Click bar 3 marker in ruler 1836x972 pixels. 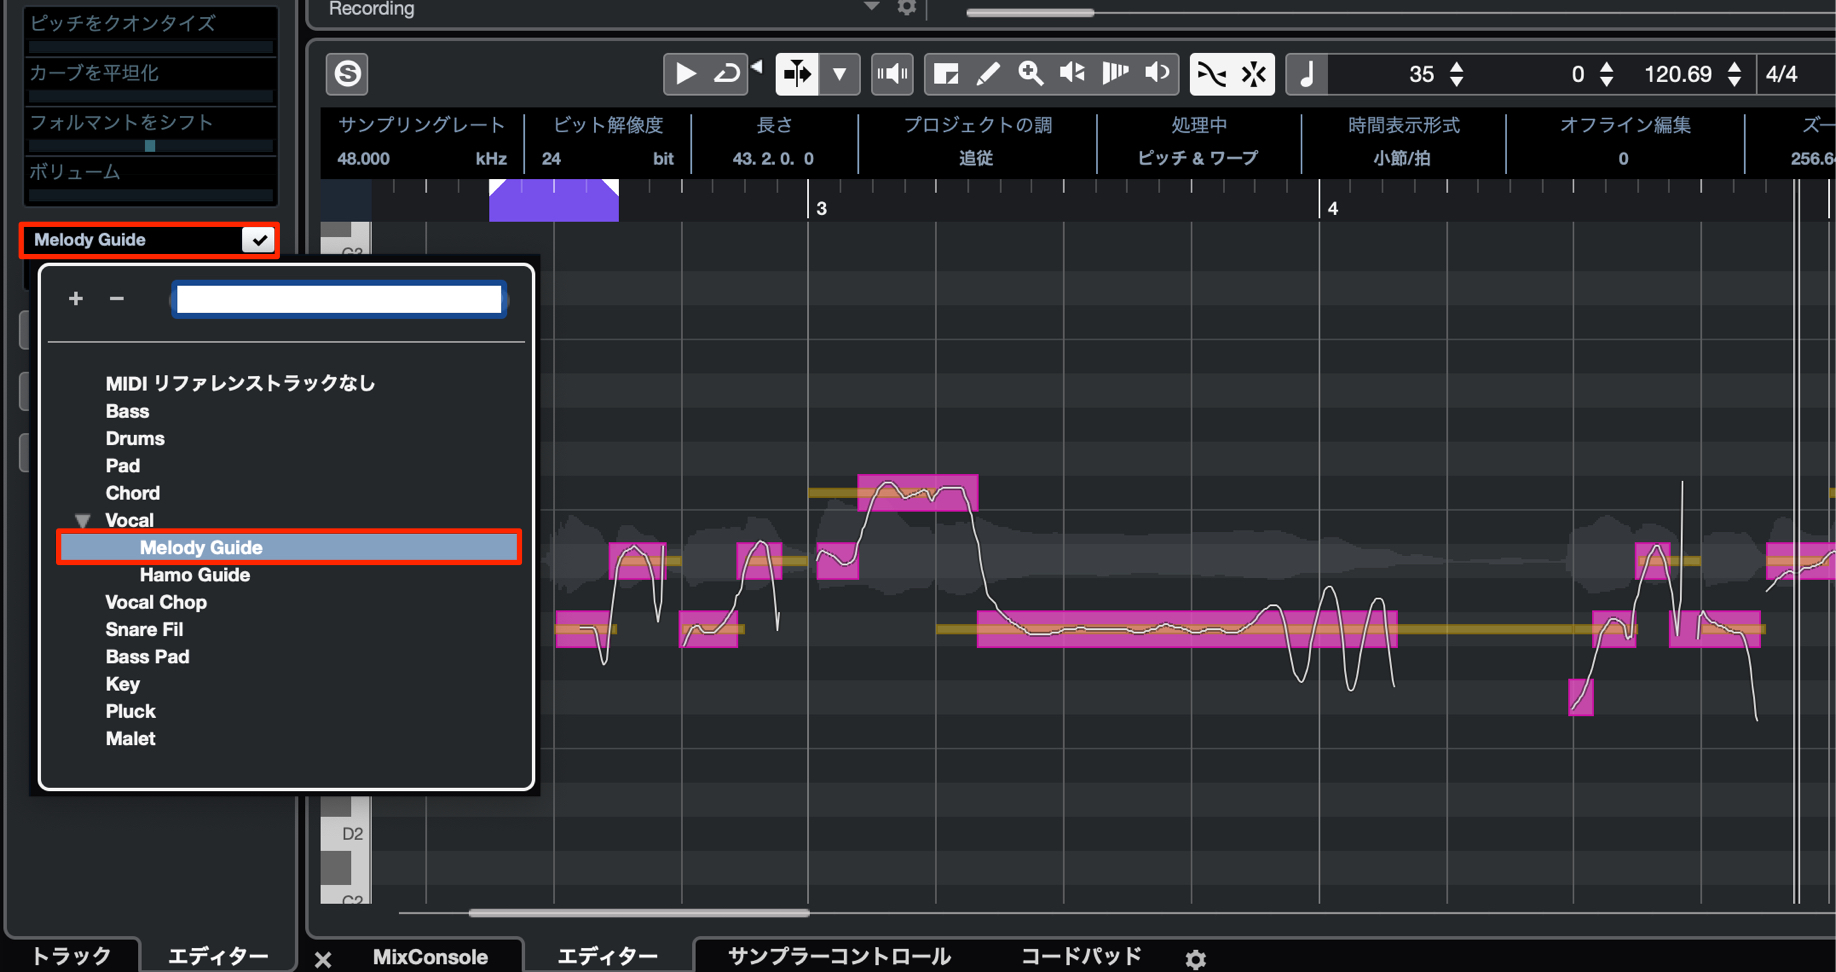pyautogui.click(x=821, y=208)
